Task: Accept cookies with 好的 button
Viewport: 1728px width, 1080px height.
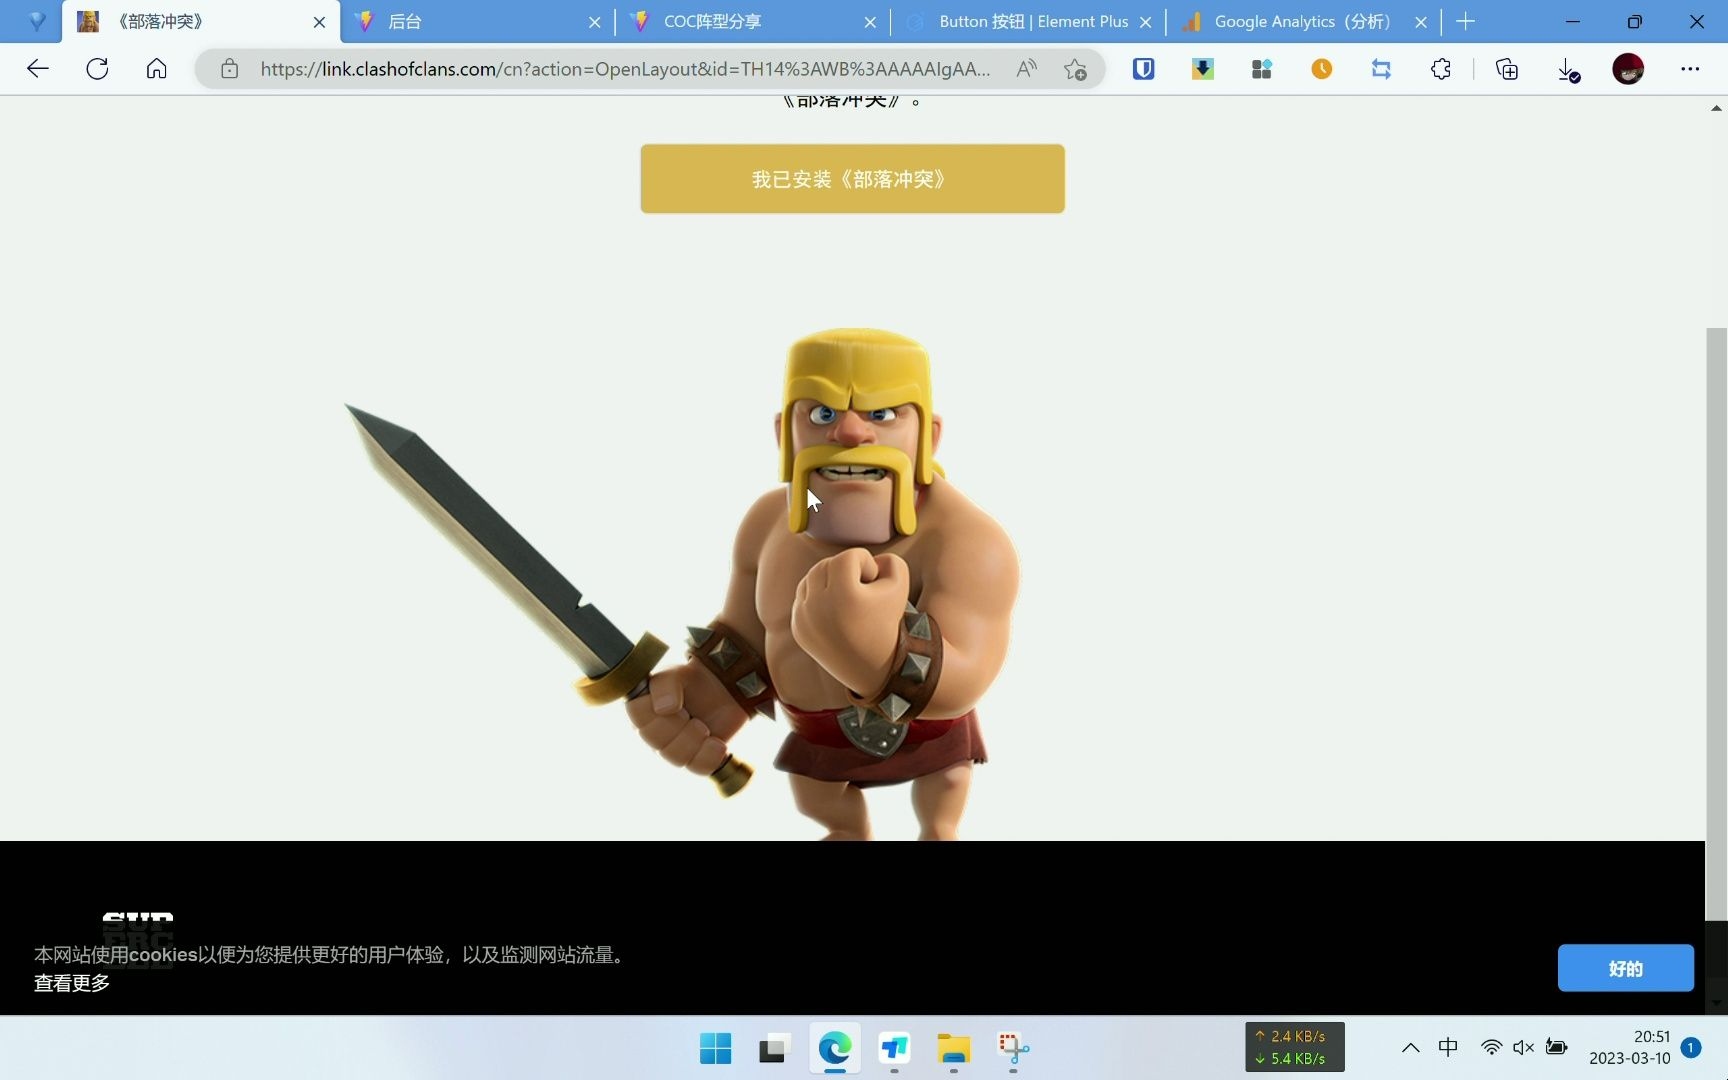Action: click(1625, 968)
